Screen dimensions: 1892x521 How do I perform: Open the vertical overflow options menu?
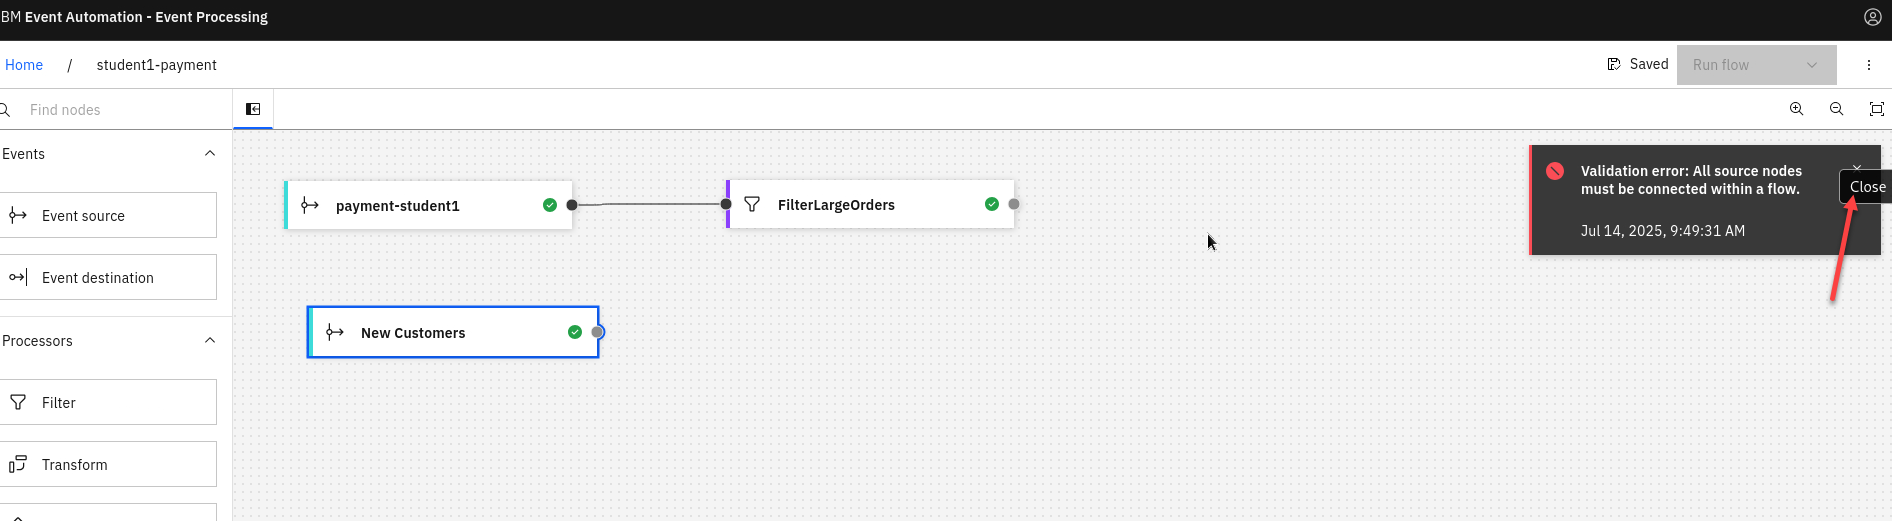coord(1868,65)
